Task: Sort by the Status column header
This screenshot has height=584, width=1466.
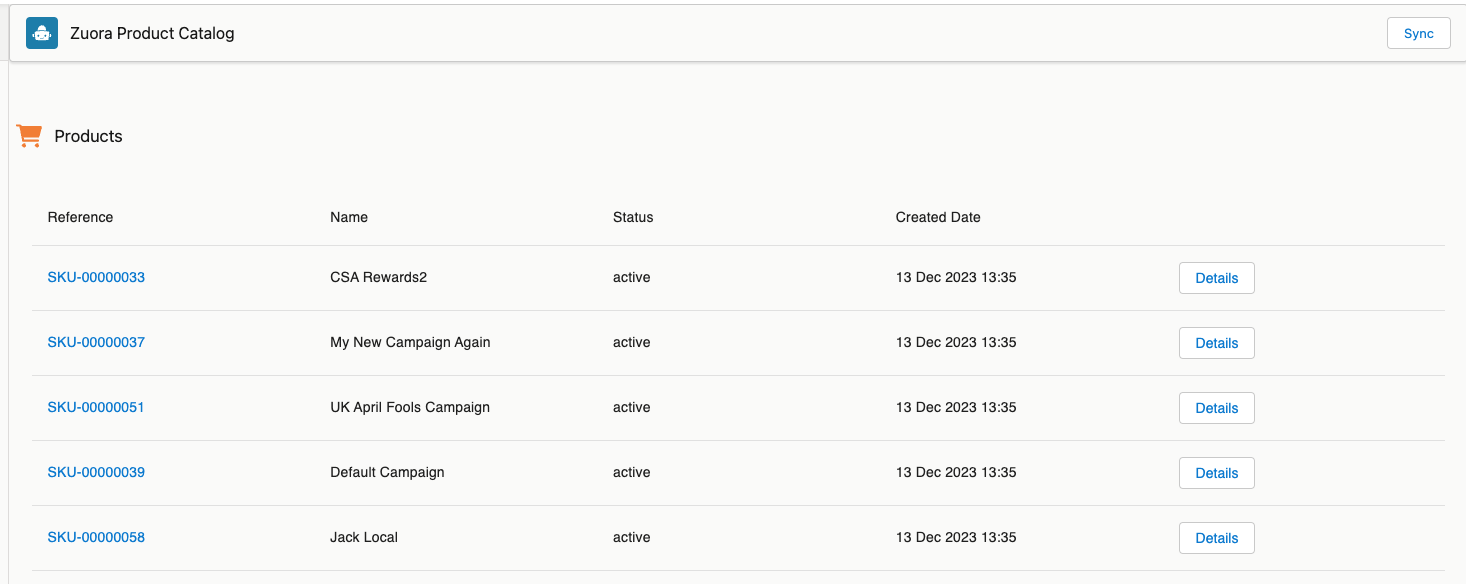Action: (632, 217)
